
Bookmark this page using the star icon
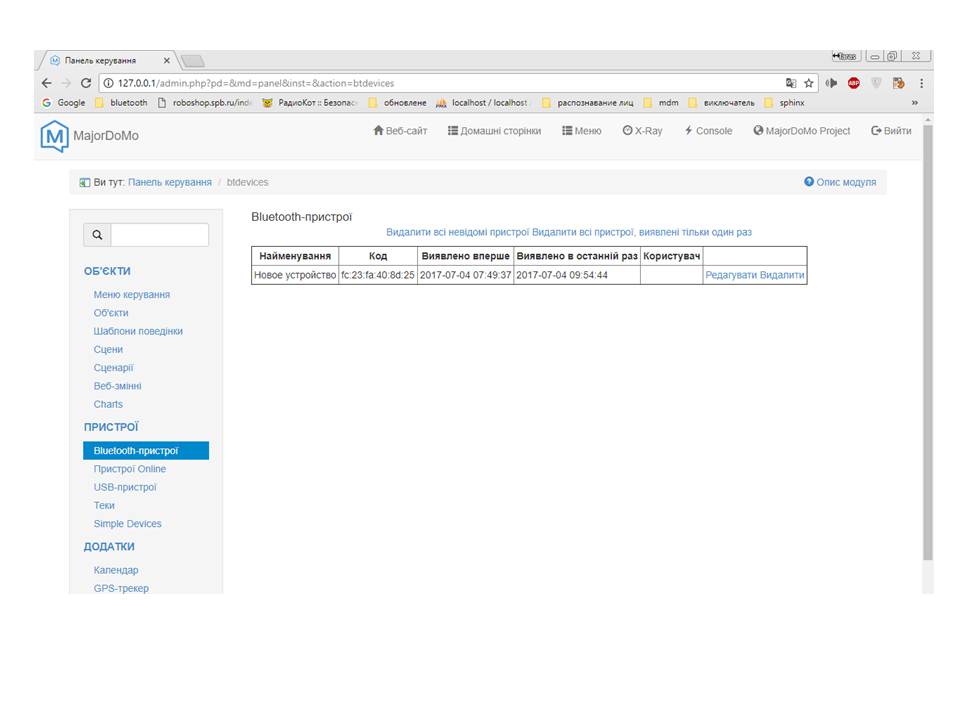click(x=809, y=83)
